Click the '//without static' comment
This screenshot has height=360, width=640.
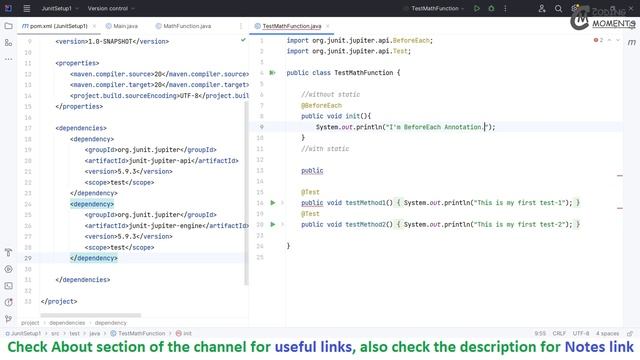point(330,94)
